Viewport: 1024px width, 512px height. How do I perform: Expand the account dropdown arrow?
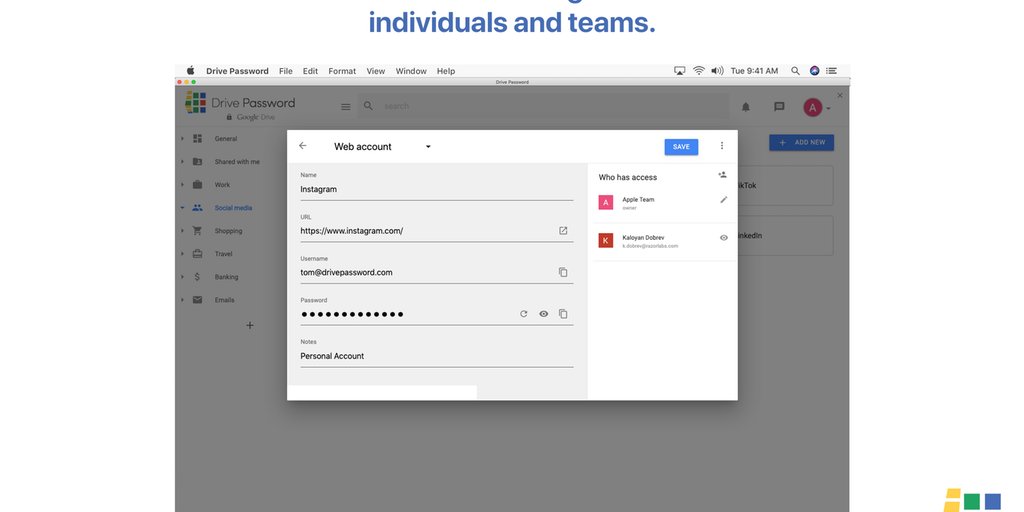pos(828,108)
